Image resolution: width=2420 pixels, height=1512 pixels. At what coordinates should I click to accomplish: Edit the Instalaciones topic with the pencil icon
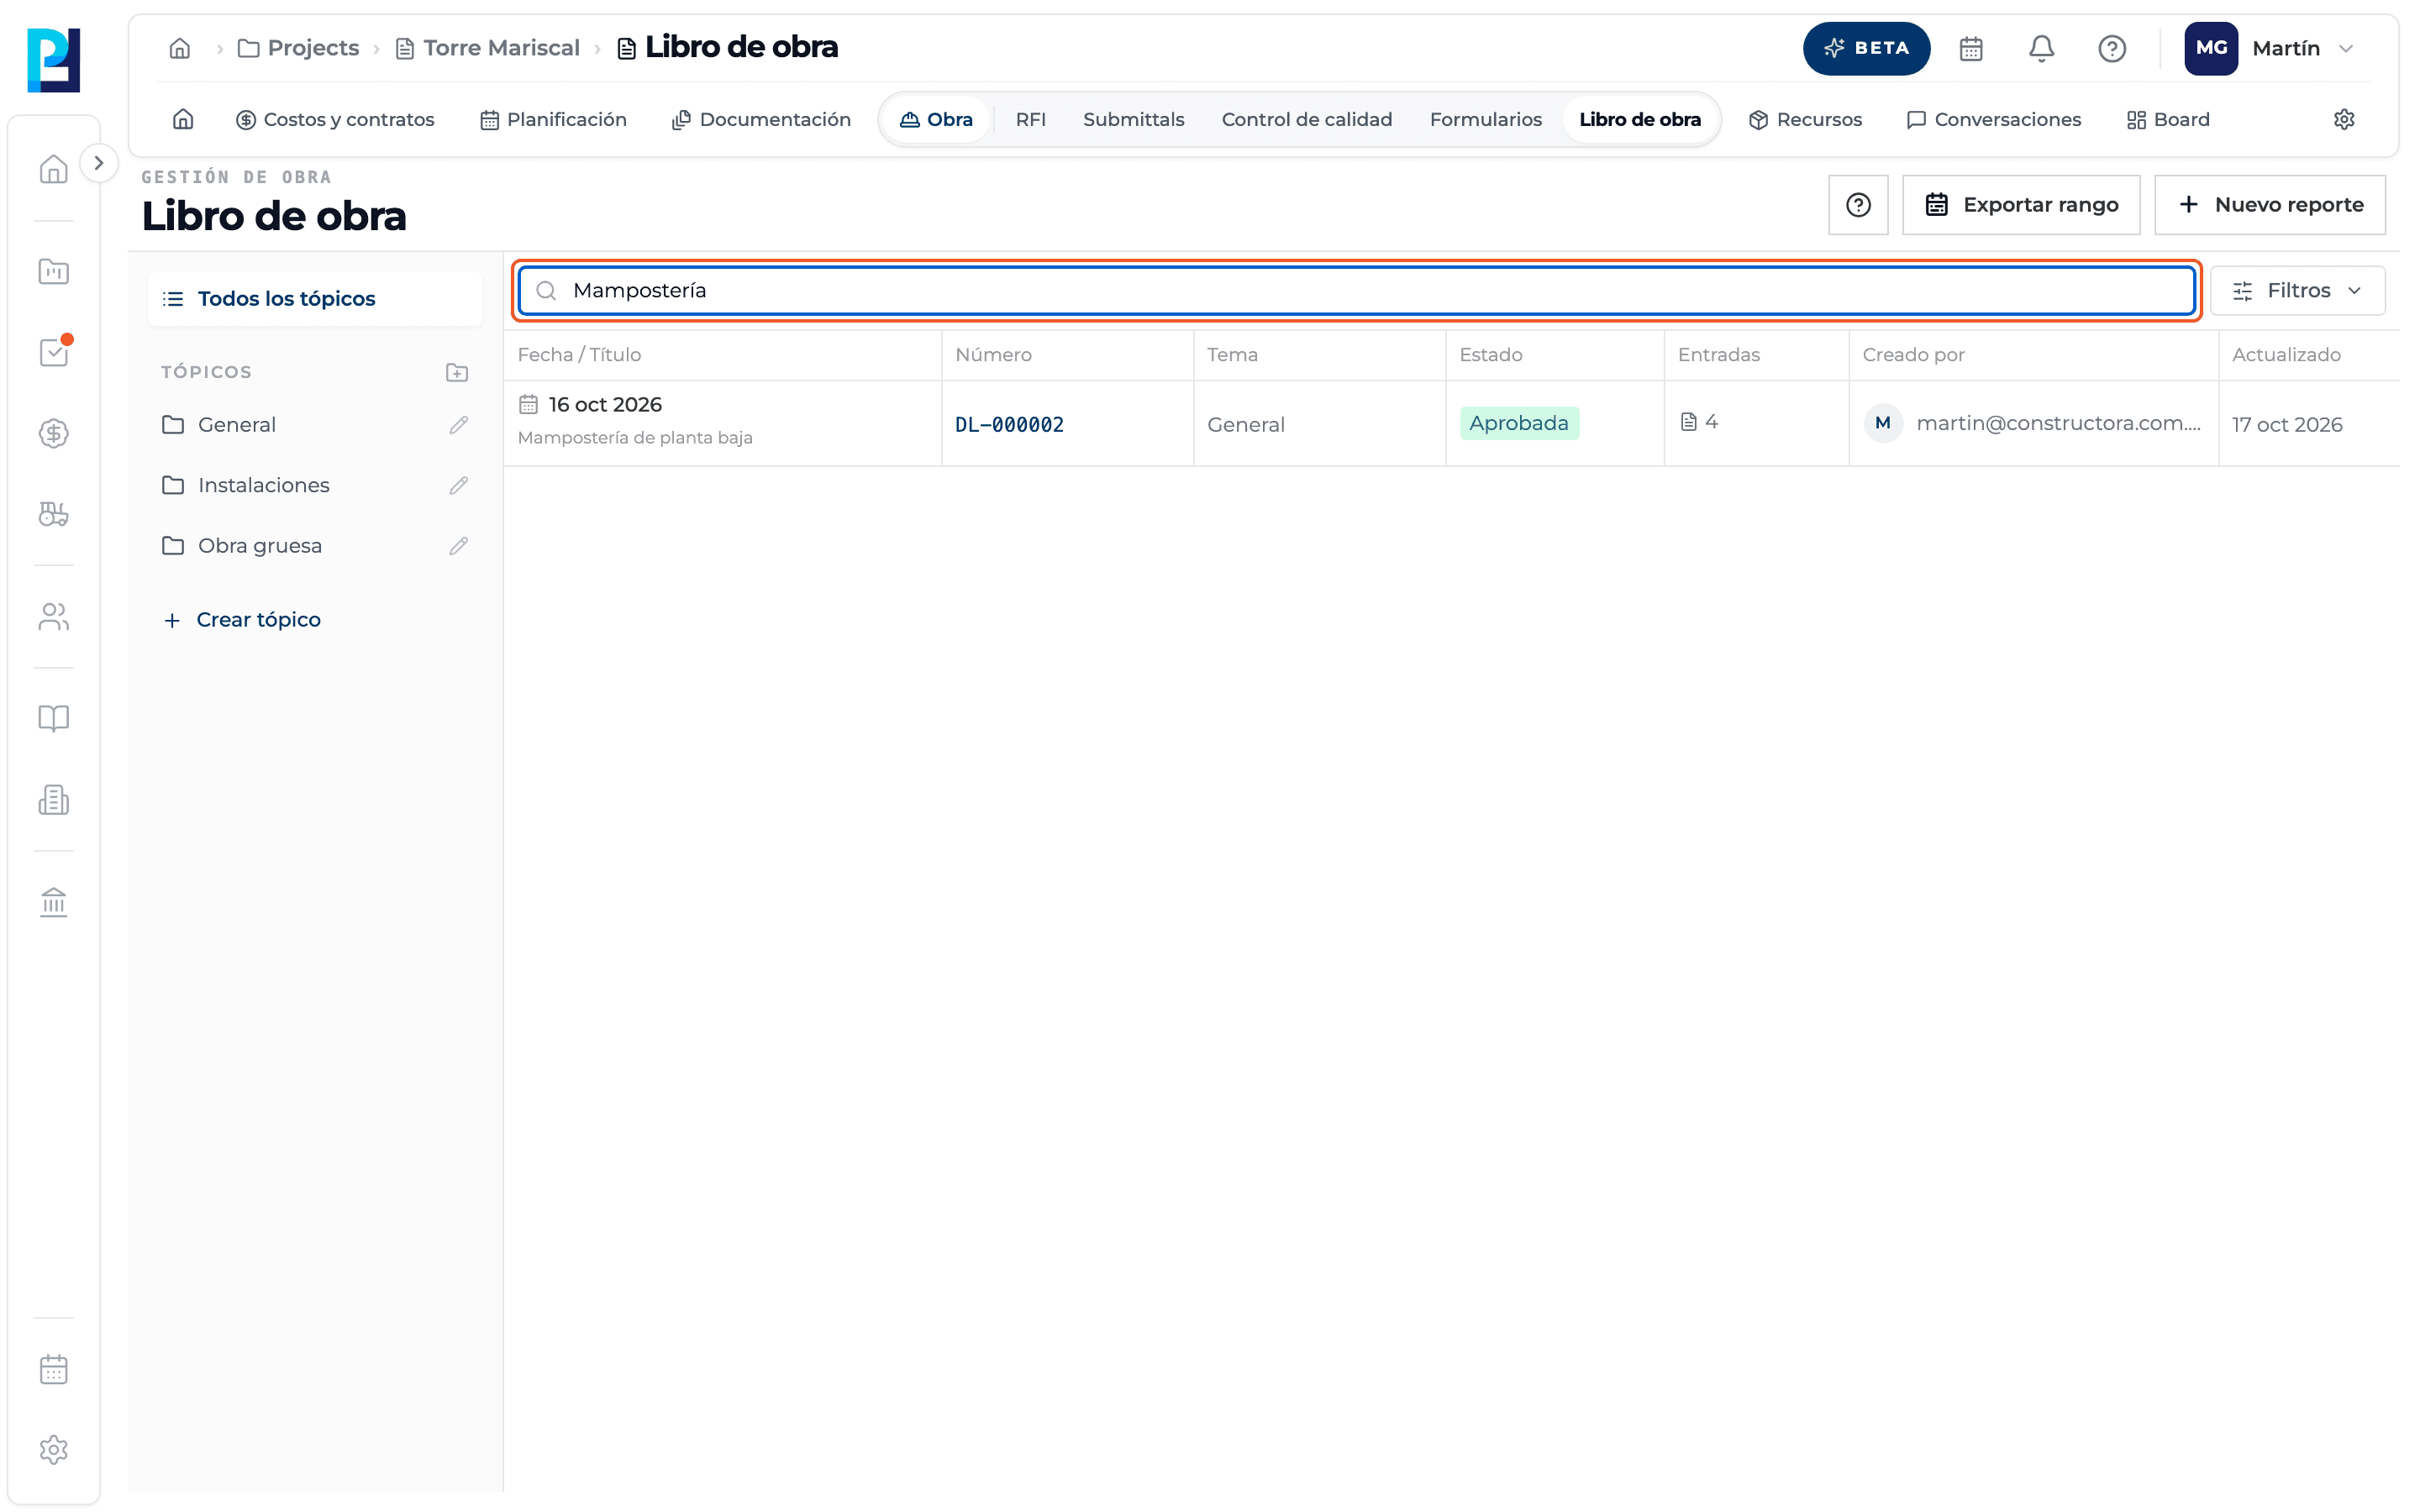point(458,485)
